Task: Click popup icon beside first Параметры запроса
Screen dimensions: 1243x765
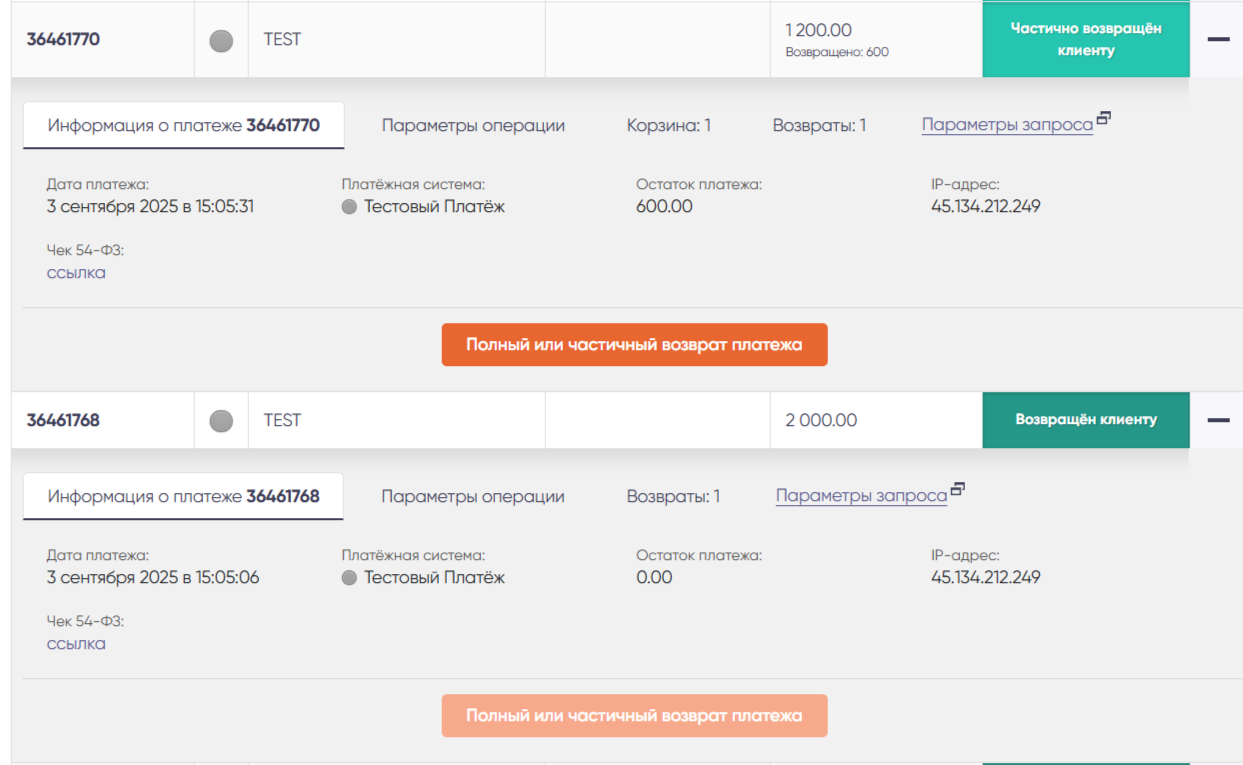Action: (x=1104, y=119)
